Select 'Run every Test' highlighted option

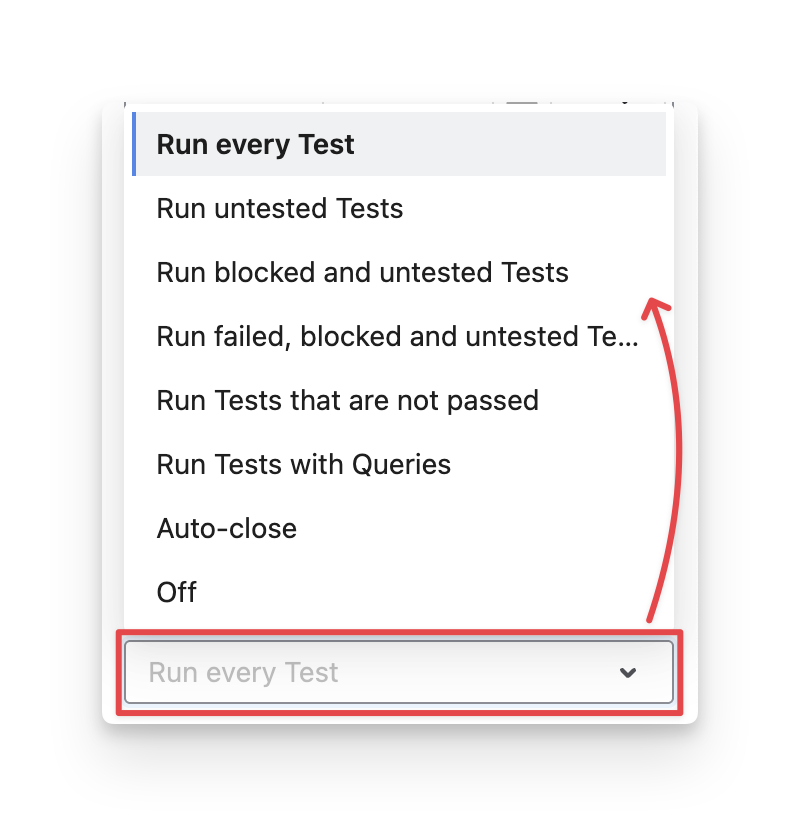point(256,145)
